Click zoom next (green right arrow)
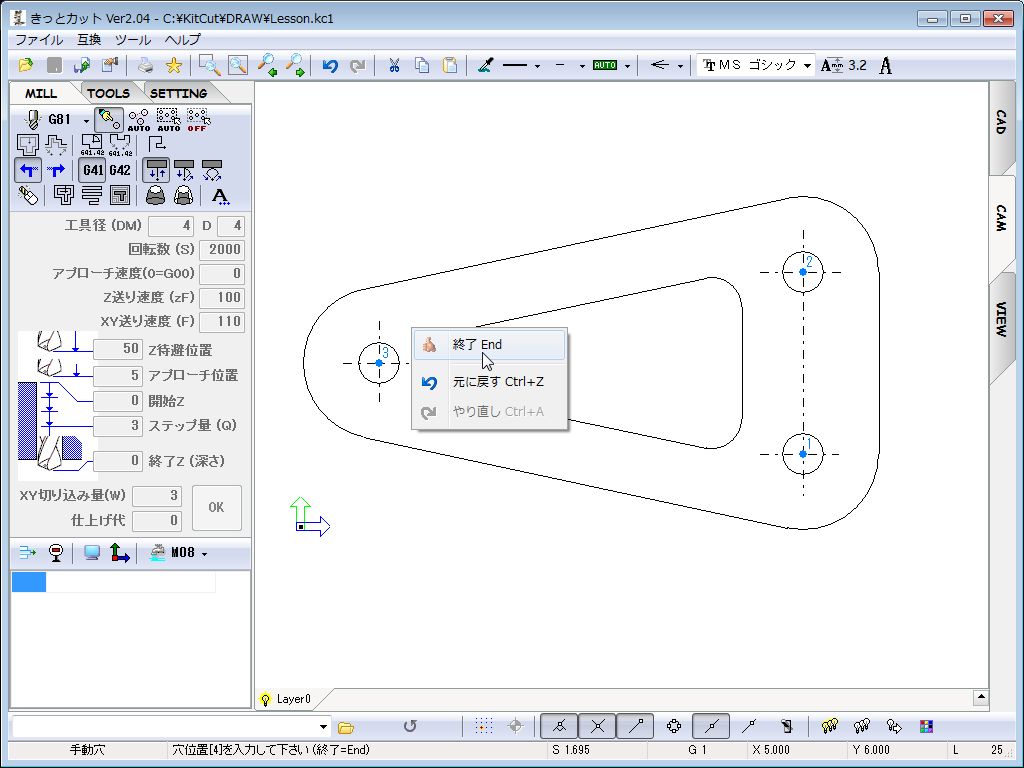Image resolution: width=1024 pixels, height=768 pixels. (295, 65)
